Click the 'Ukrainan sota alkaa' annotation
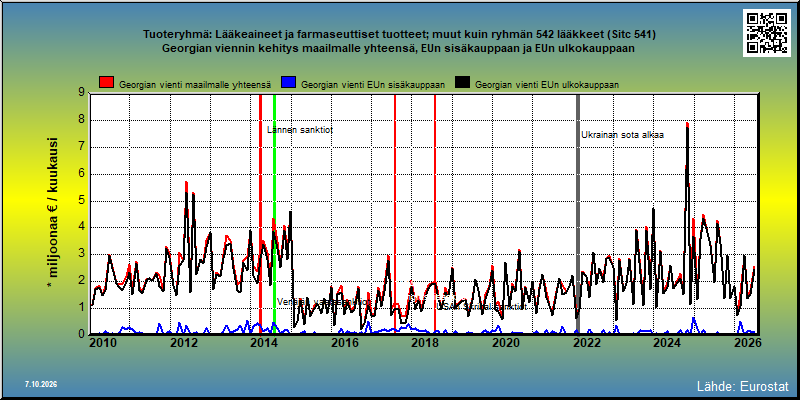The image size is (800, 400). (x=622, y=135)
